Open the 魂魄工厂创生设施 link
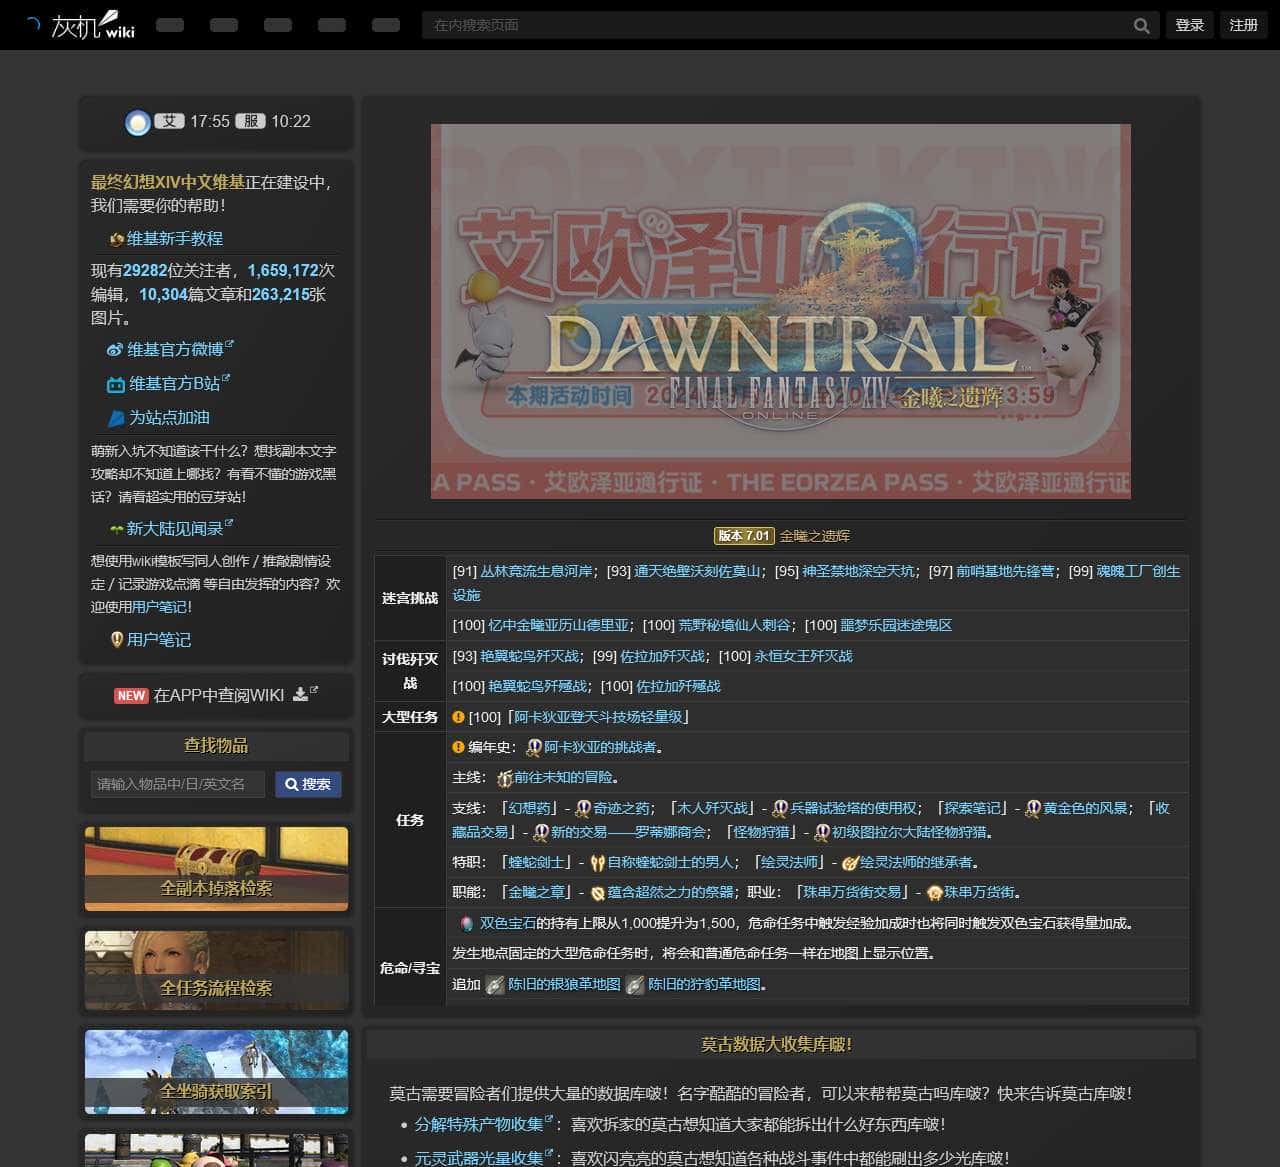This screenshot has width=1280, height=1167. pos(1138,571)
